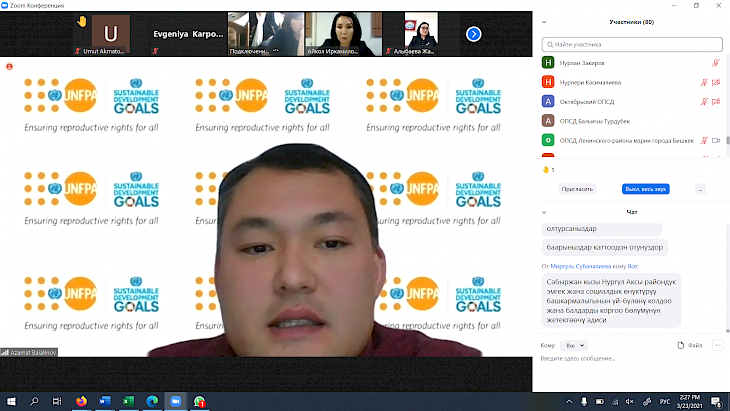This screenshot has width=730, height=411.
Task: Open the Windows Start menu
Action: tap(11, 401)
